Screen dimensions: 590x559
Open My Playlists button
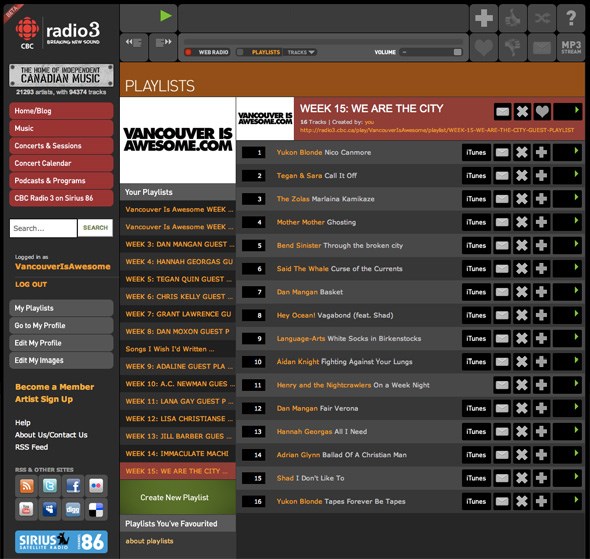61,308
